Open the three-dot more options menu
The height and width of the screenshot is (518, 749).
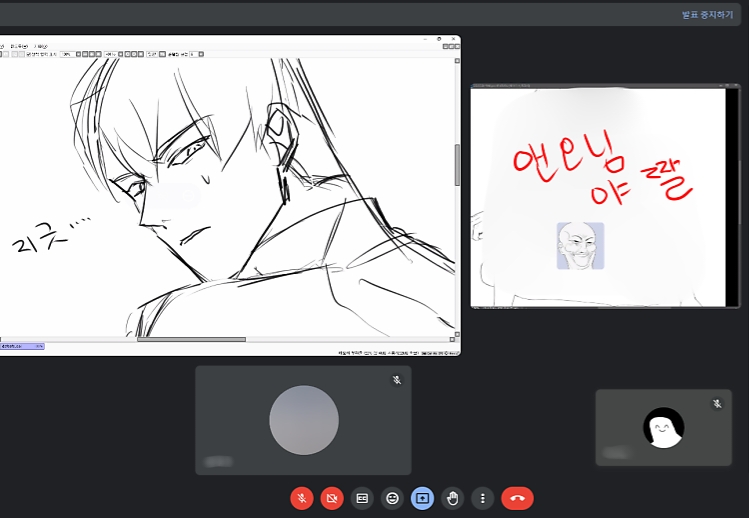[x=483, y=497]
